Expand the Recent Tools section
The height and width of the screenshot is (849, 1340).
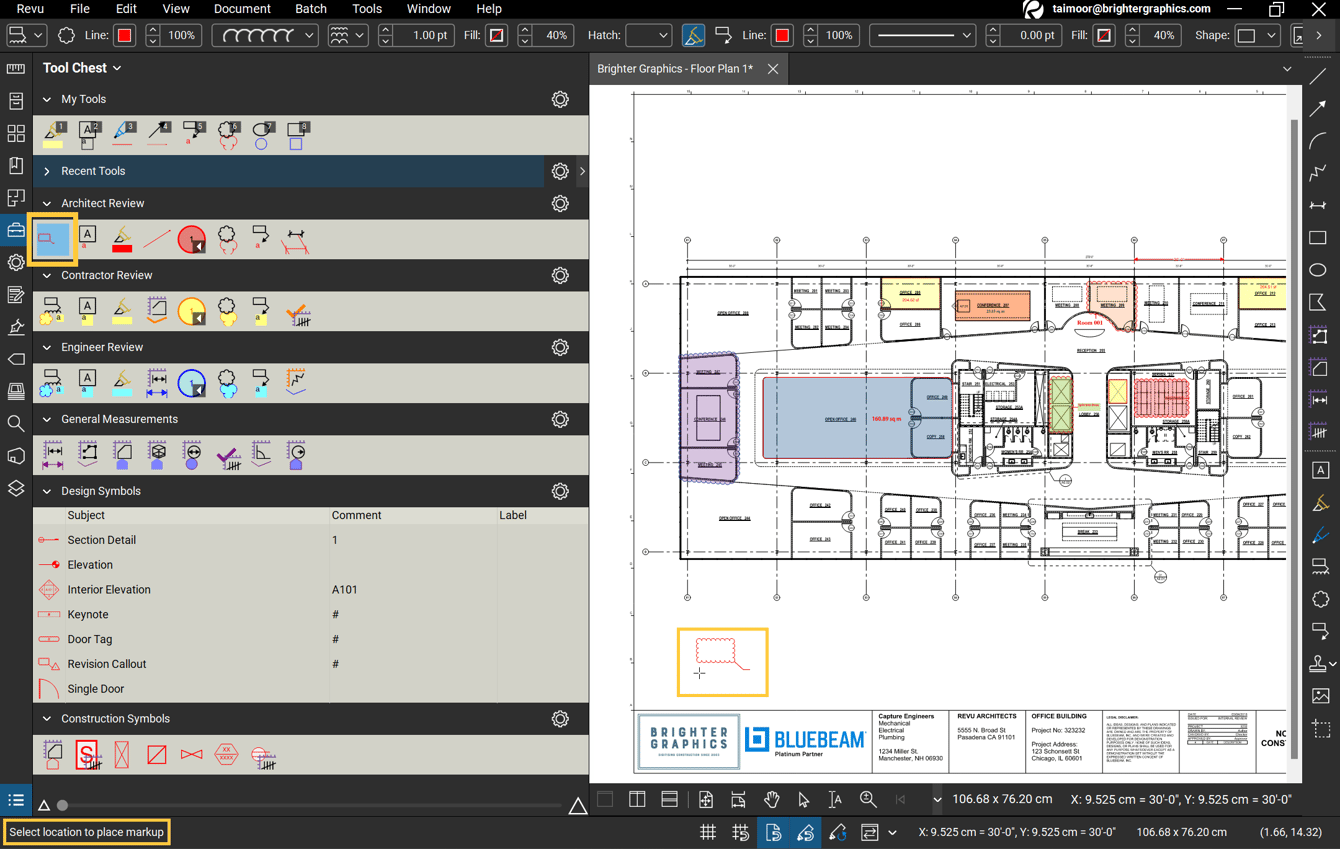point(46,171)
